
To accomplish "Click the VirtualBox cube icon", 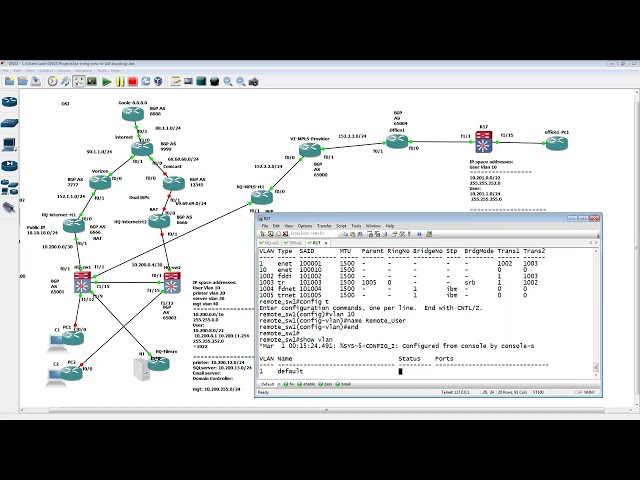I will (x=158, y=82).
